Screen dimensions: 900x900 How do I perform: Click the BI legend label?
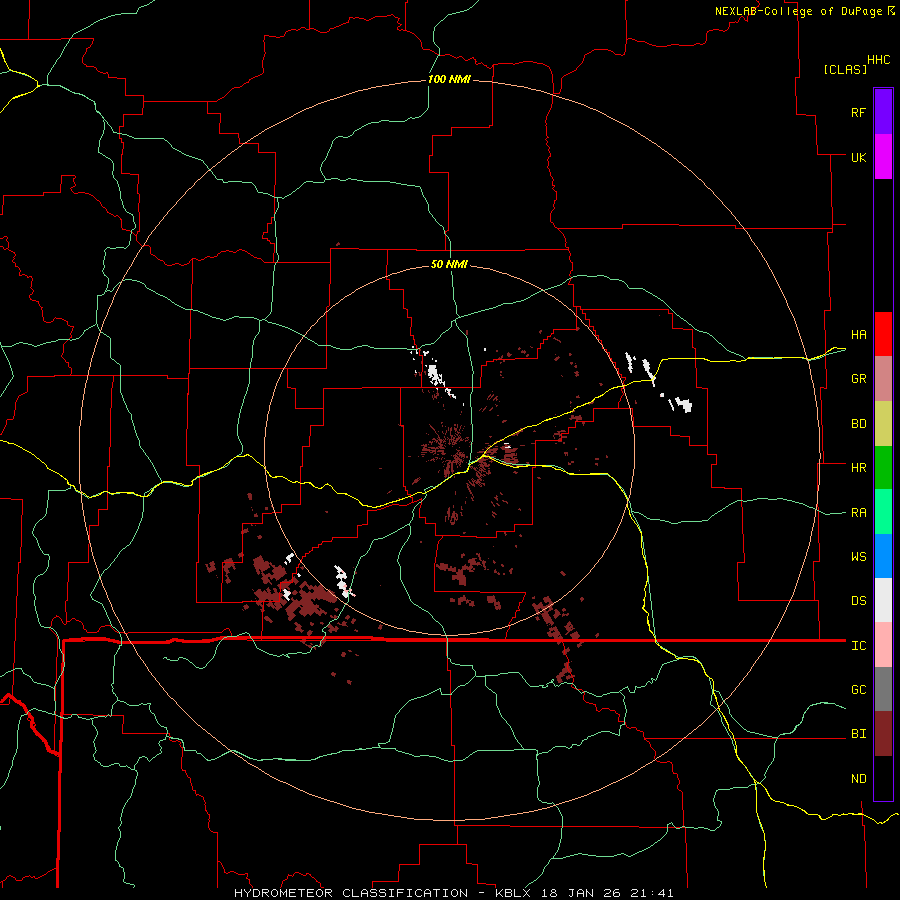click(858, 734)
